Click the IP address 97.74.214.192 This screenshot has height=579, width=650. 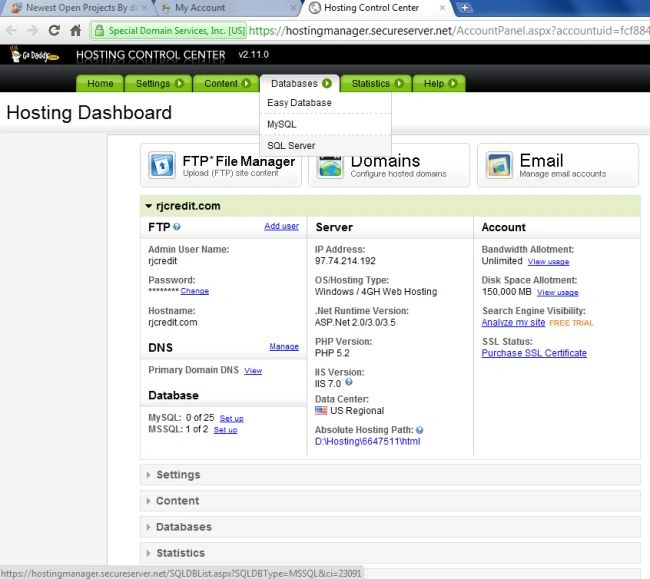coord(345,261)
